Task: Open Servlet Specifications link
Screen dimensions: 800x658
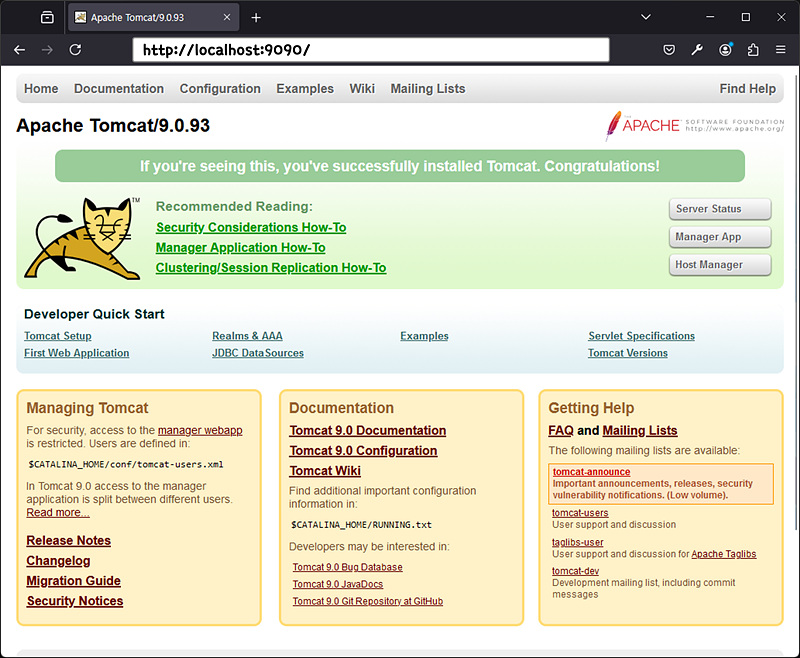Action: [x=641, y=336]
